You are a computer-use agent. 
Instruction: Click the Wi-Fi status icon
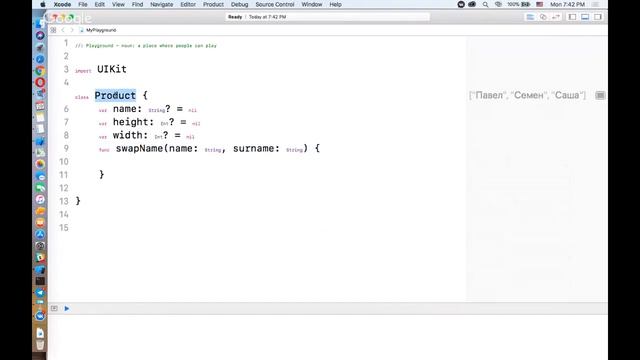tap(498, 4)
